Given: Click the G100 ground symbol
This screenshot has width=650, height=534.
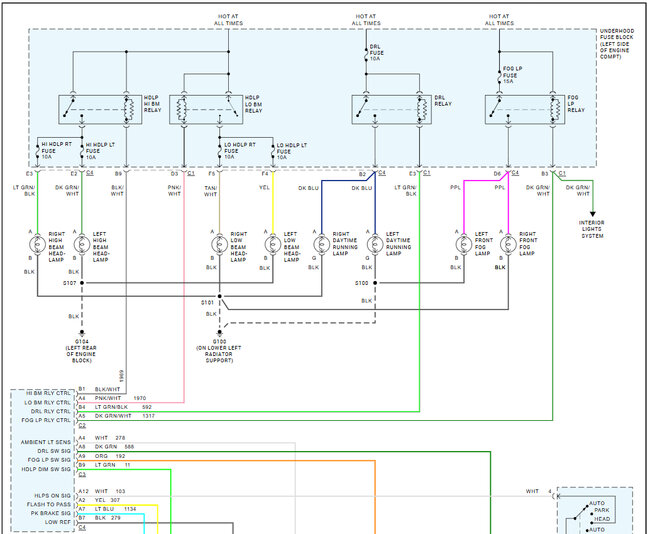Looking at the screenshot, I should (219, 333).
